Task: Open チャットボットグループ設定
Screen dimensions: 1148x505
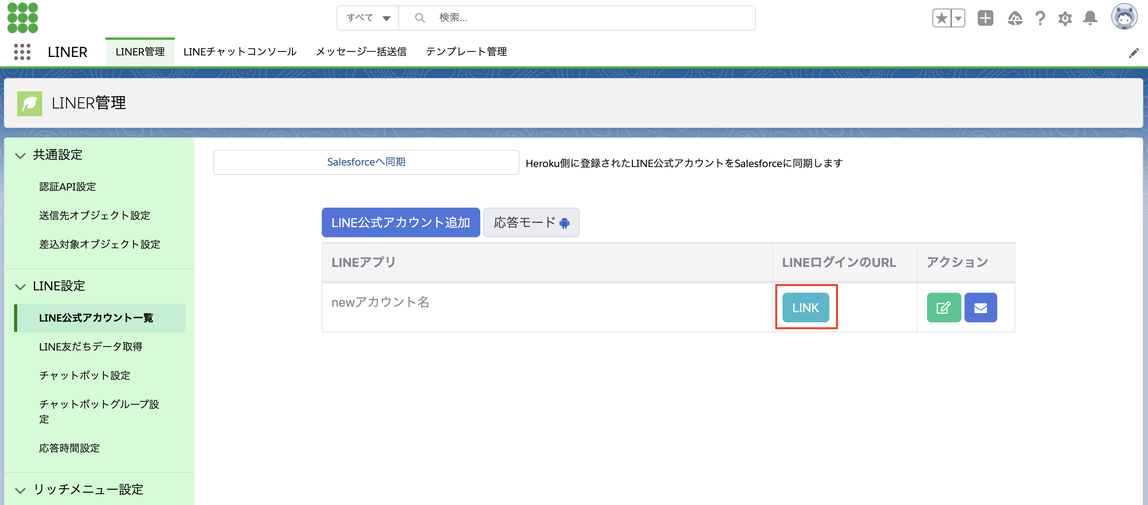Action: click(x=100, y=411)
